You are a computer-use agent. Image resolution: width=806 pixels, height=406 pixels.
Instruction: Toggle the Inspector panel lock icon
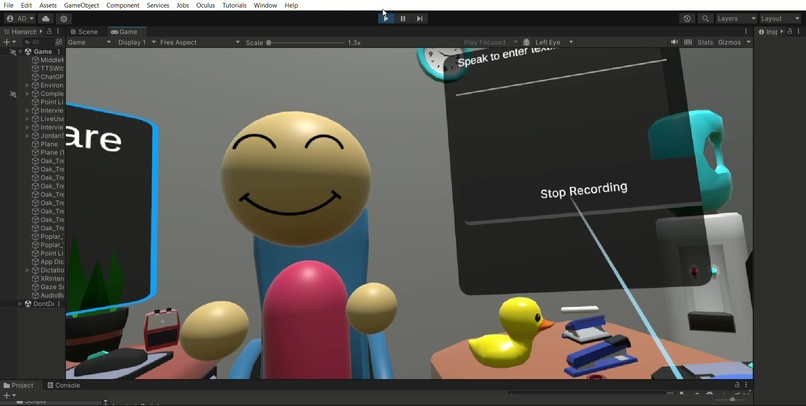click(789, 32)
